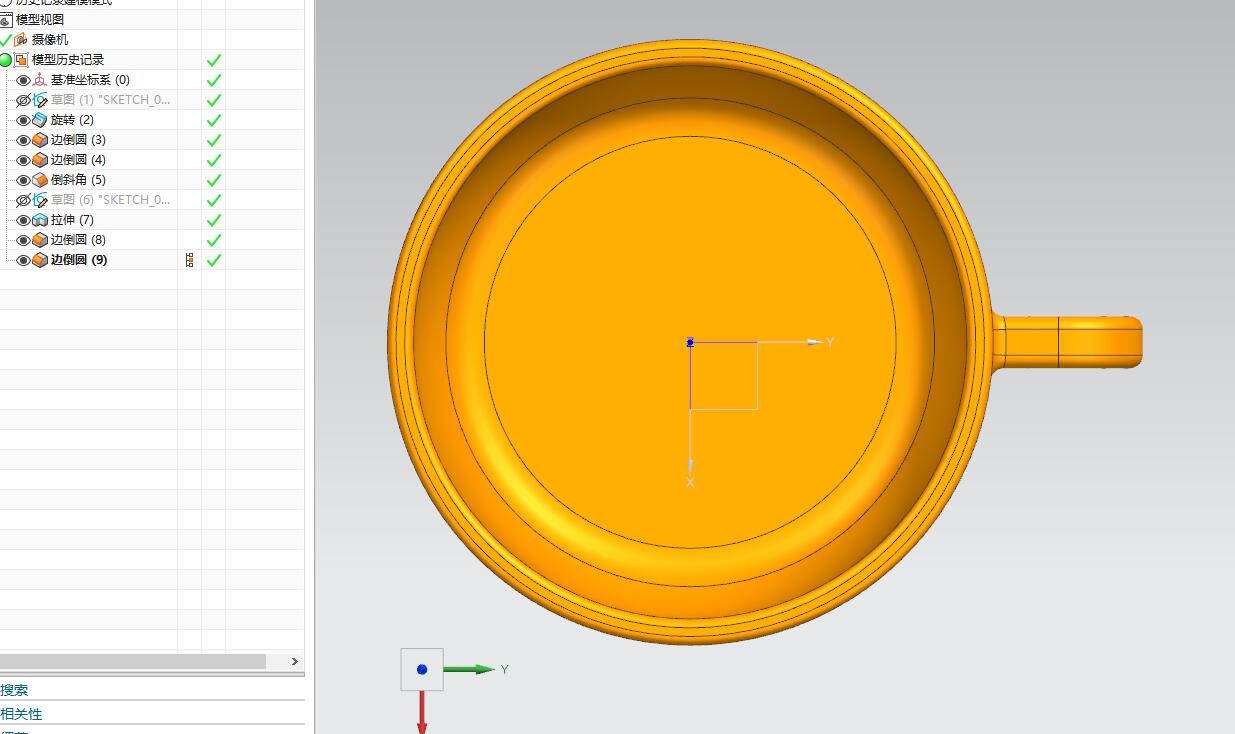The height and width of the screenshot is (734, 1235).
Task: Select the 模型历史记录 tree node
Action: (x=68, y=60)
